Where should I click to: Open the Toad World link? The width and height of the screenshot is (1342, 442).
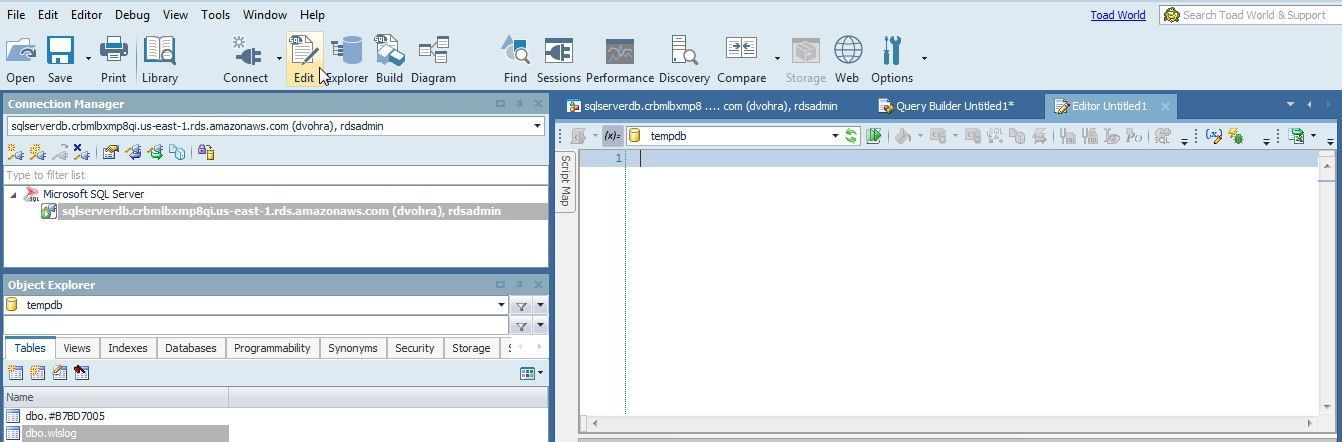pyautogui.click(x=1118, y=15)
